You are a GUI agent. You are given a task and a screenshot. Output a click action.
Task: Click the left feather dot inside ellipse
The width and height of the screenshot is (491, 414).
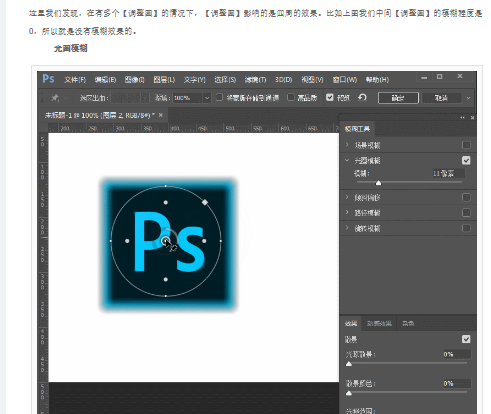point(127,241)
